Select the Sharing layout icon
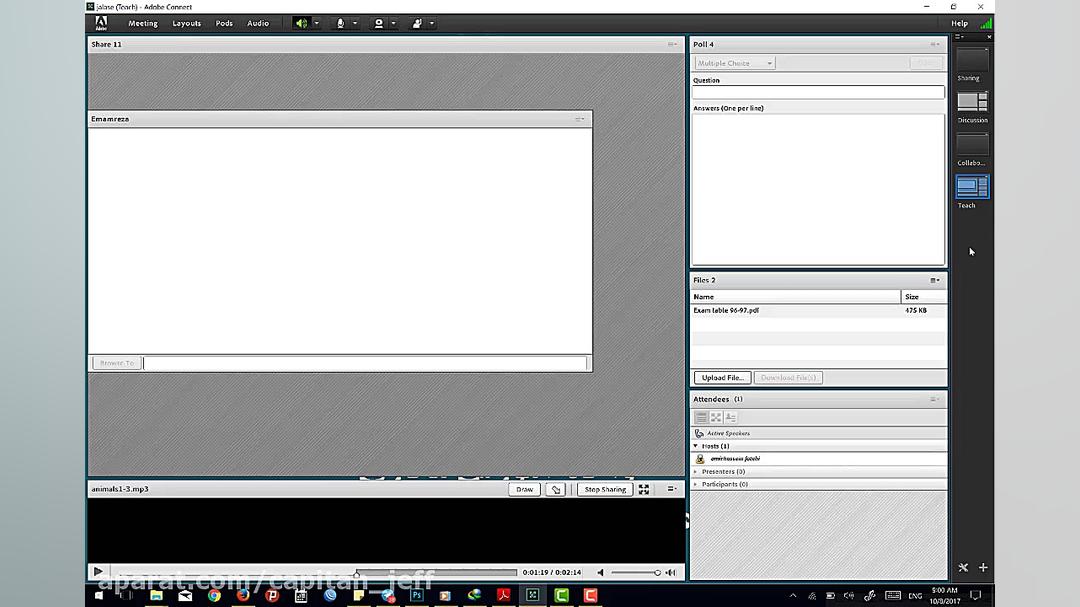The width and height of the screenshot is (1080, 607). [x=970, y=62]
